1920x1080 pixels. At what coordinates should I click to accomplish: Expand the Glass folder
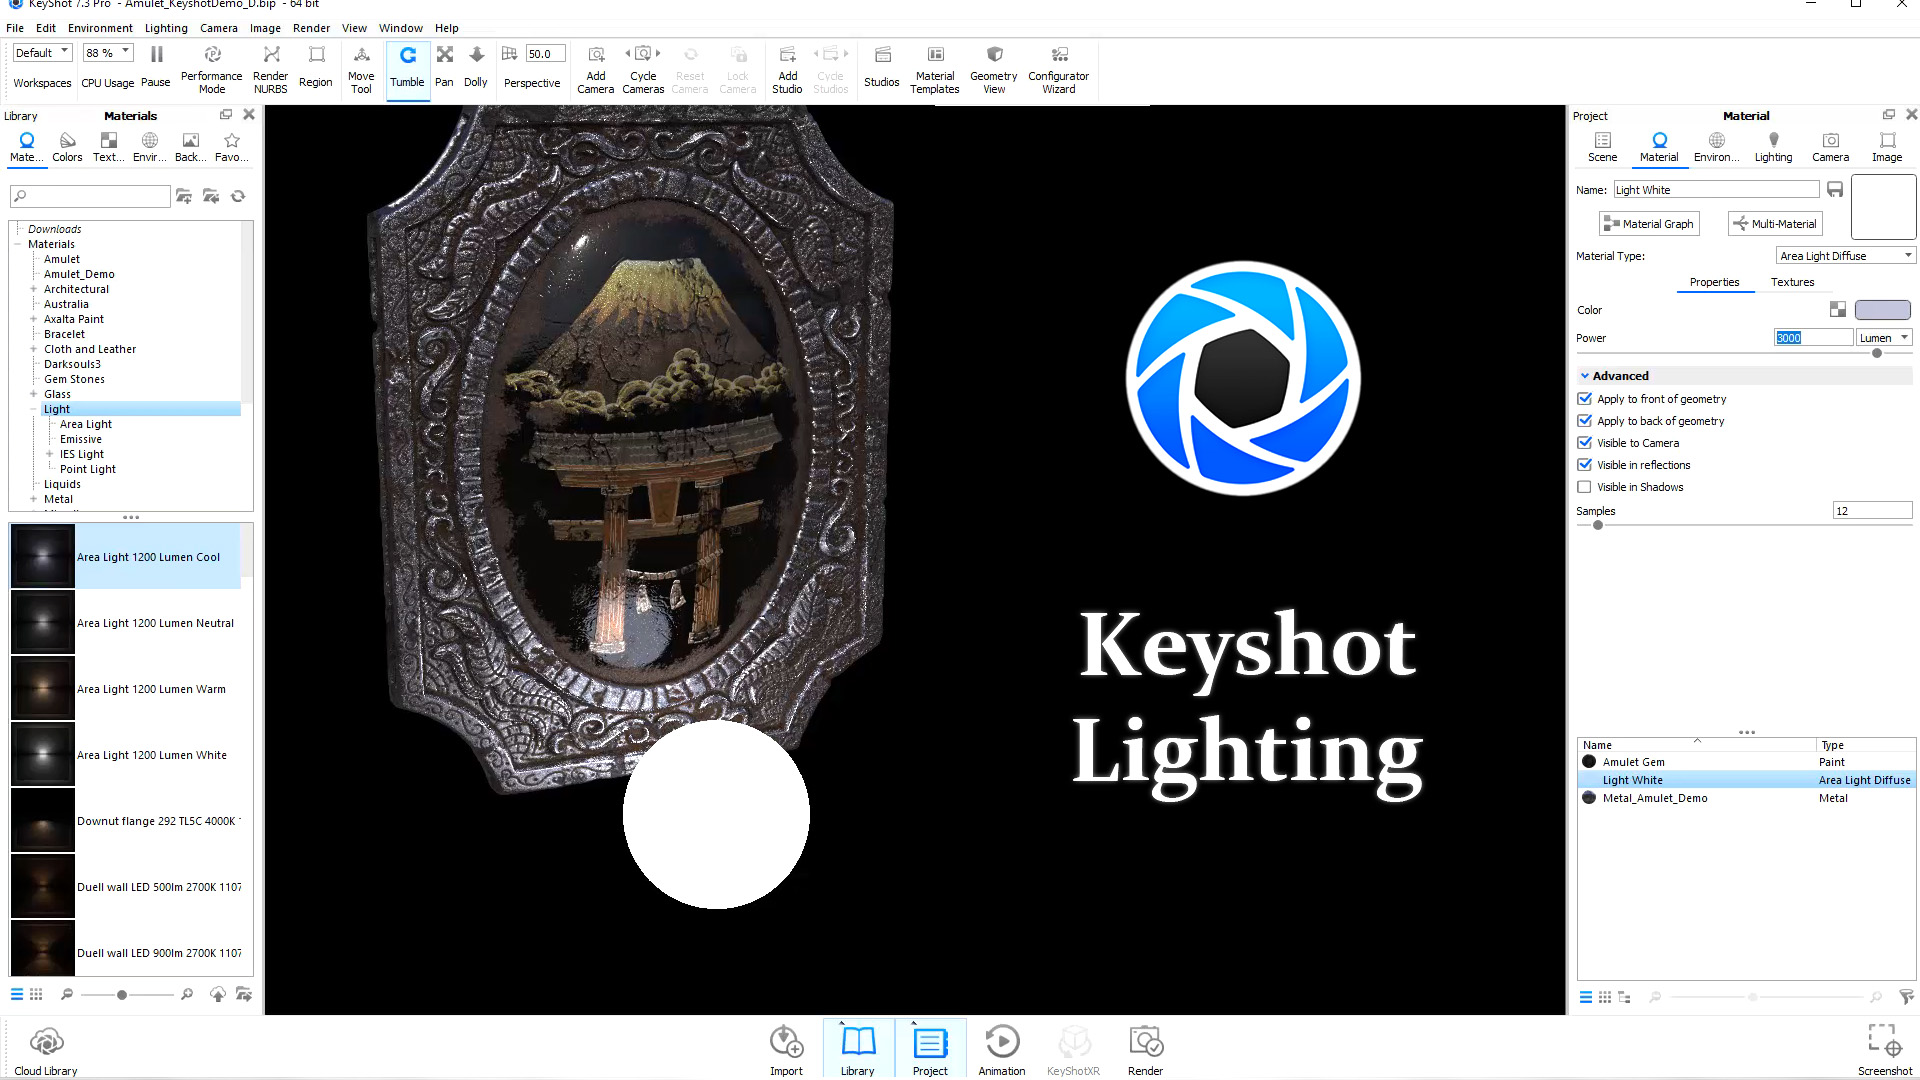(33, 394)
